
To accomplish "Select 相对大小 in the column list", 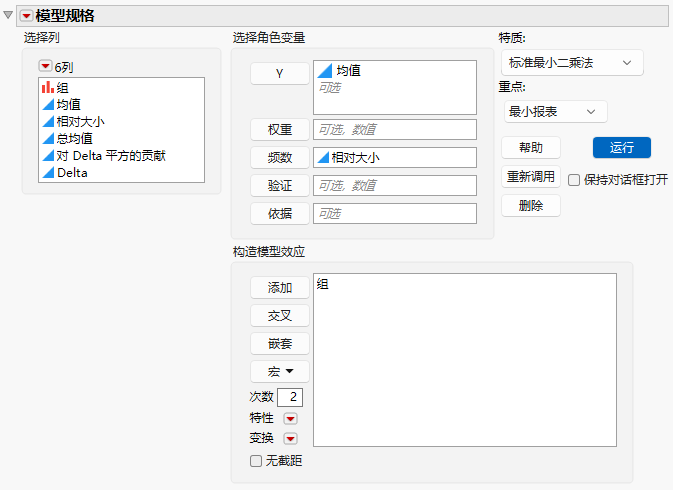I will click(81, 121).
